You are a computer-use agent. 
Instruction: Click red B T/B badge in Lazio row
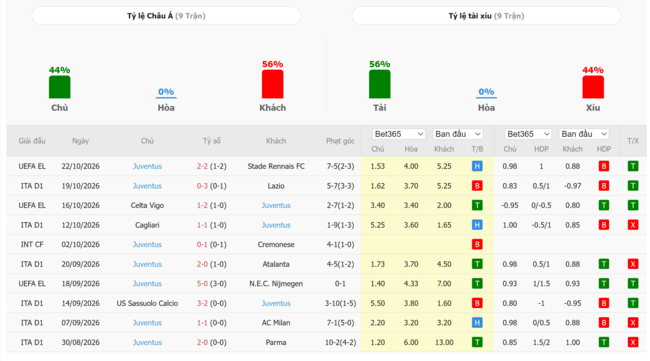click(x=477, y=186)
